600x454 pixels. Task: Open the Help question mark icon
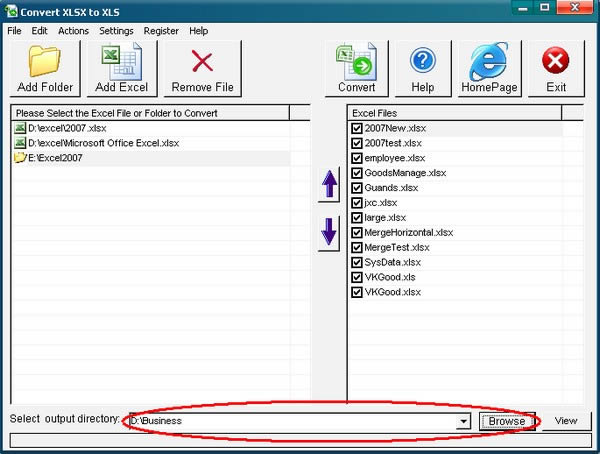[x=422, y=60]
